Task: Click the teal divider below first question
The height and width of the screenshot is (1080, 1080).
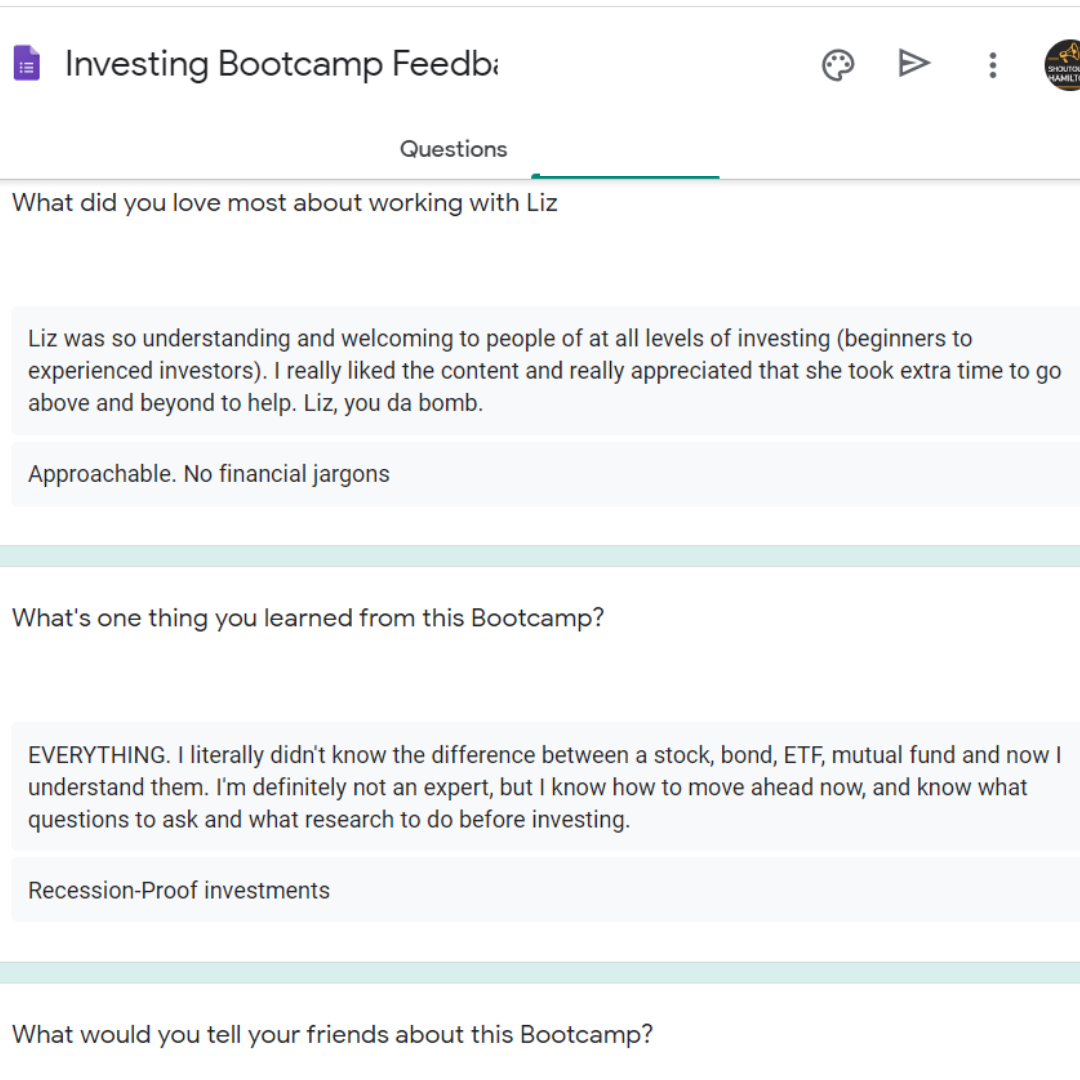Action: point(540,556)
